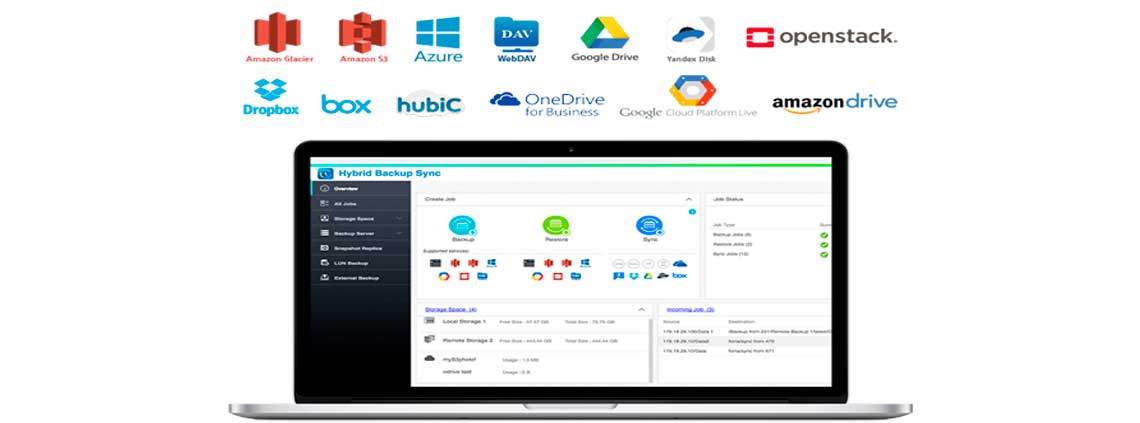Click the green check beside Backup Jobs
Viewport: 1140px width, 423px height.
click(x=824, y=235)
